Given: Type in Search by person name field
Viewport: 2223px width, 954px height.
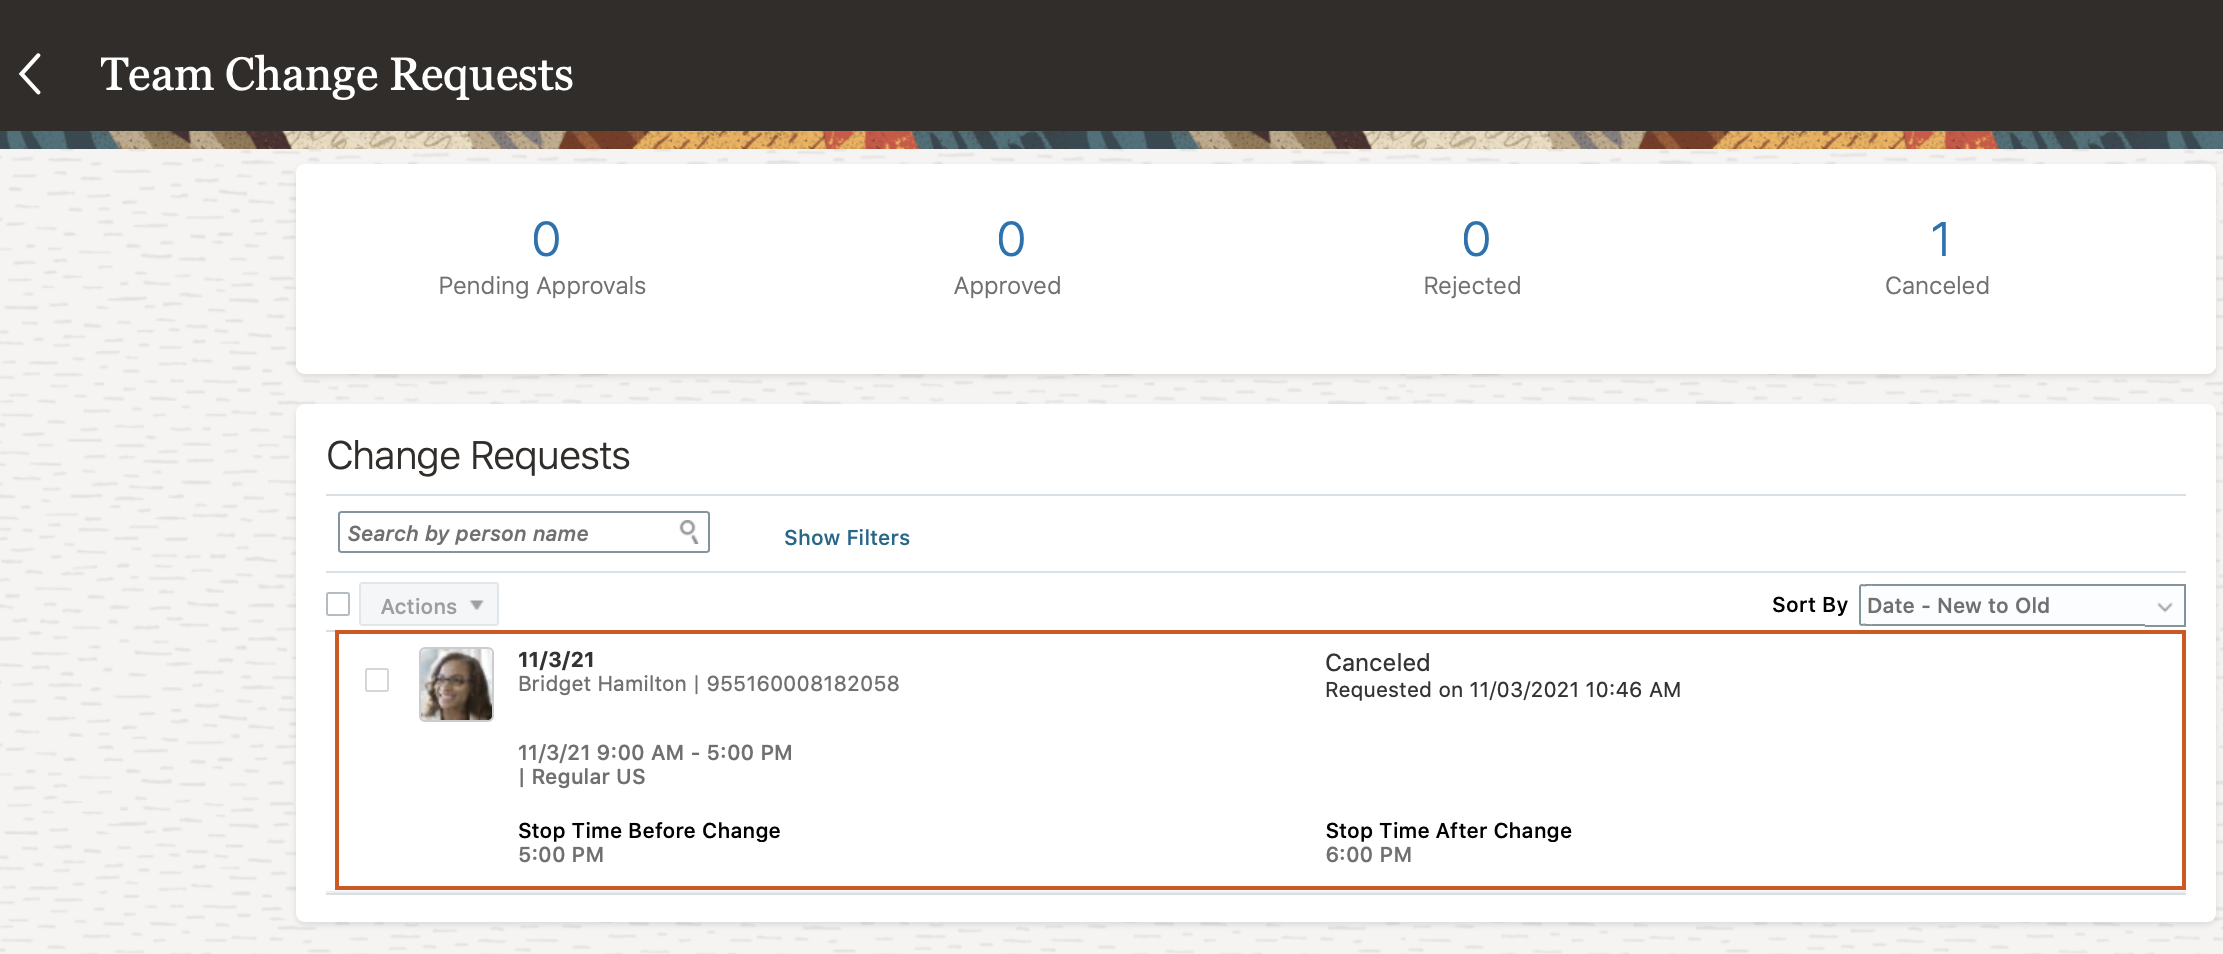Looking at the screenshot, I should 510,533.
